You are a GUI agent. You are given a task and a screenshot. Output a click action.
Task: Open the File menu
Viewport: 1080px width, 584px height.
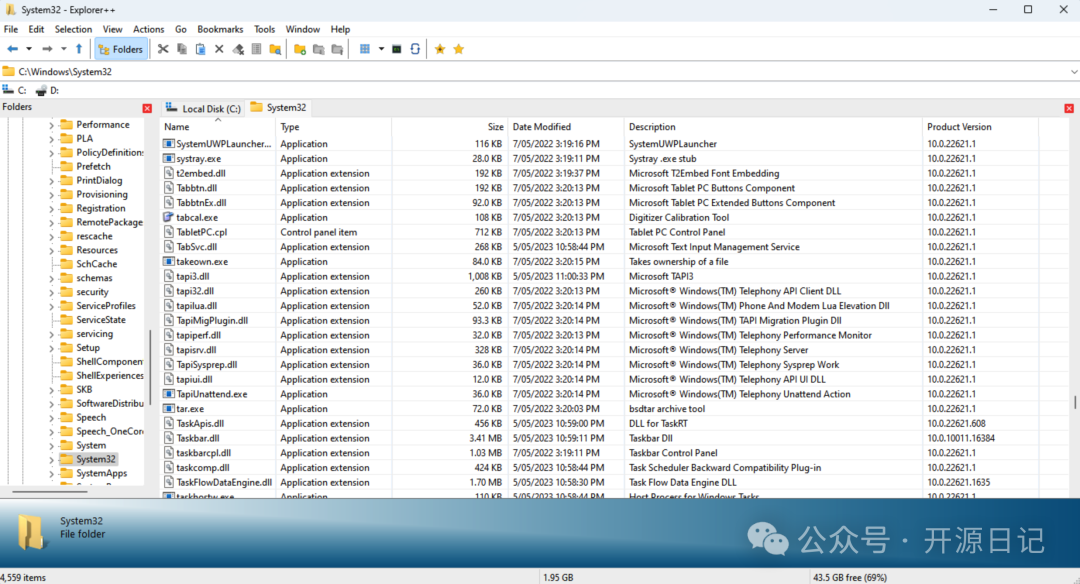[11, 29]
